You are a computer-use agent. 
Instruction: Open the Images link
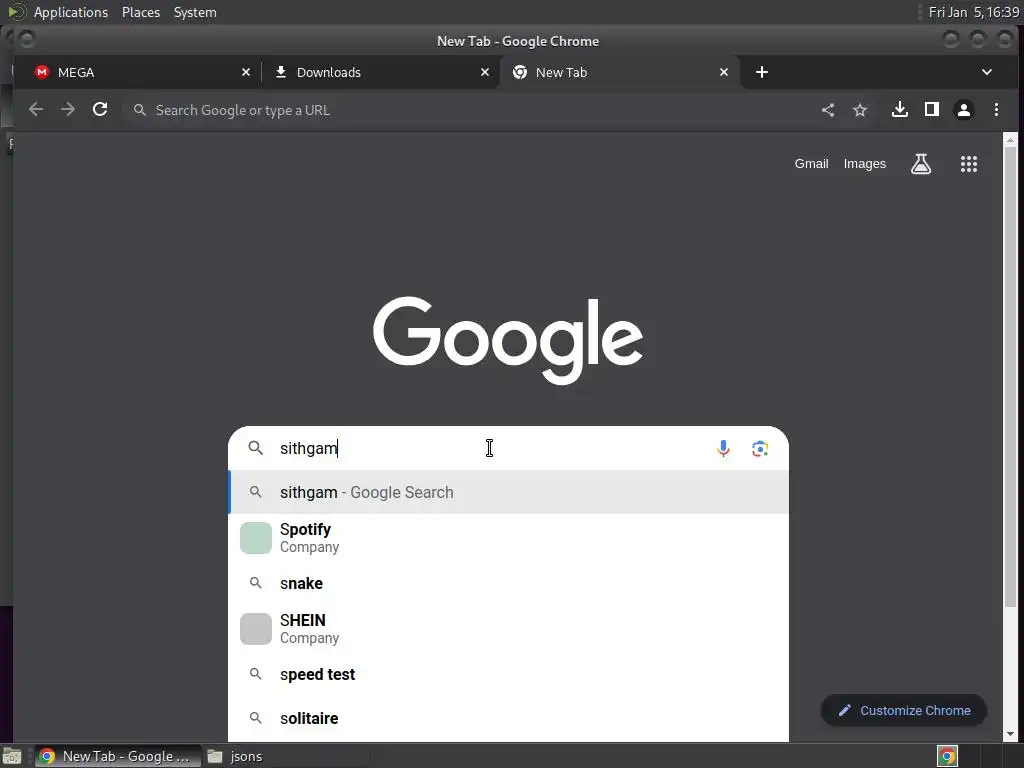865,164
